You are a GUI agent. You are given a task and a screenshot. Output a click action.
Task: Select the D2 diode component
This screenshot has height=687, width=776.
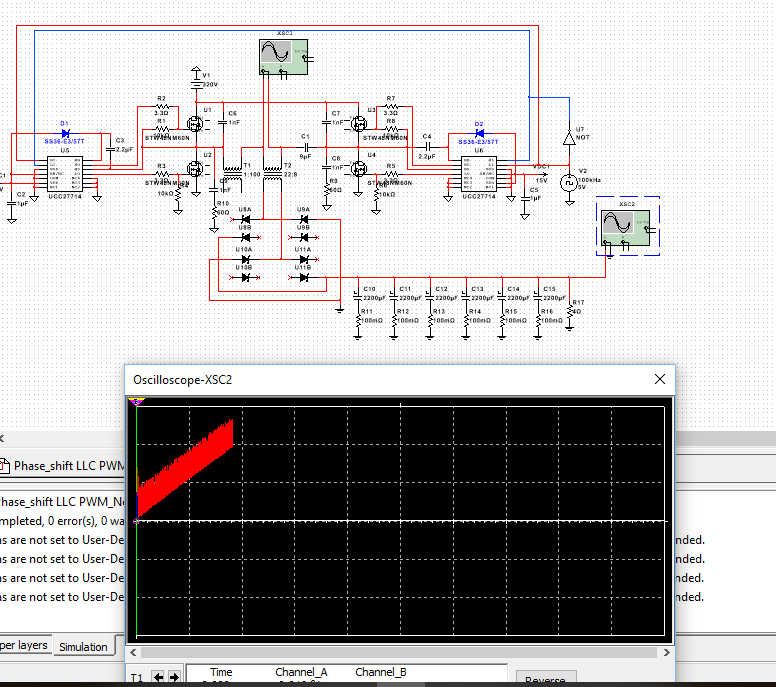479,133
